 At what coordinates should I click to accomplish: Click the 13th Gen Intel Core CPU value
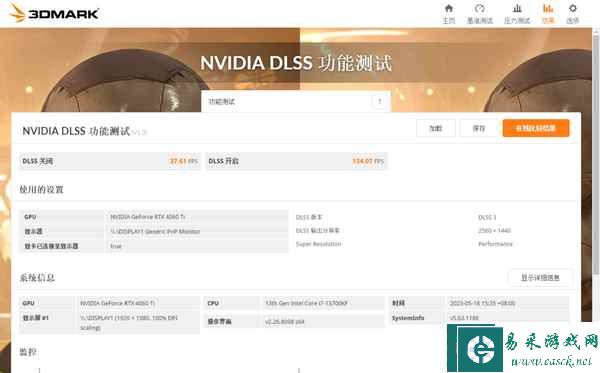306,303
